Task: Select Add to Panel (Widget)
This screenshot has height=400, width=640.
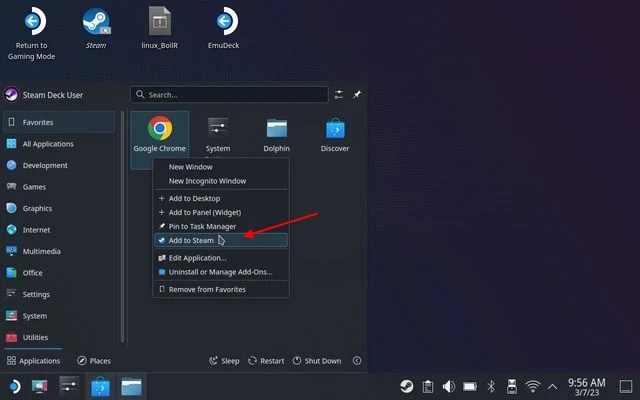Action: click(x=221, y=212)
